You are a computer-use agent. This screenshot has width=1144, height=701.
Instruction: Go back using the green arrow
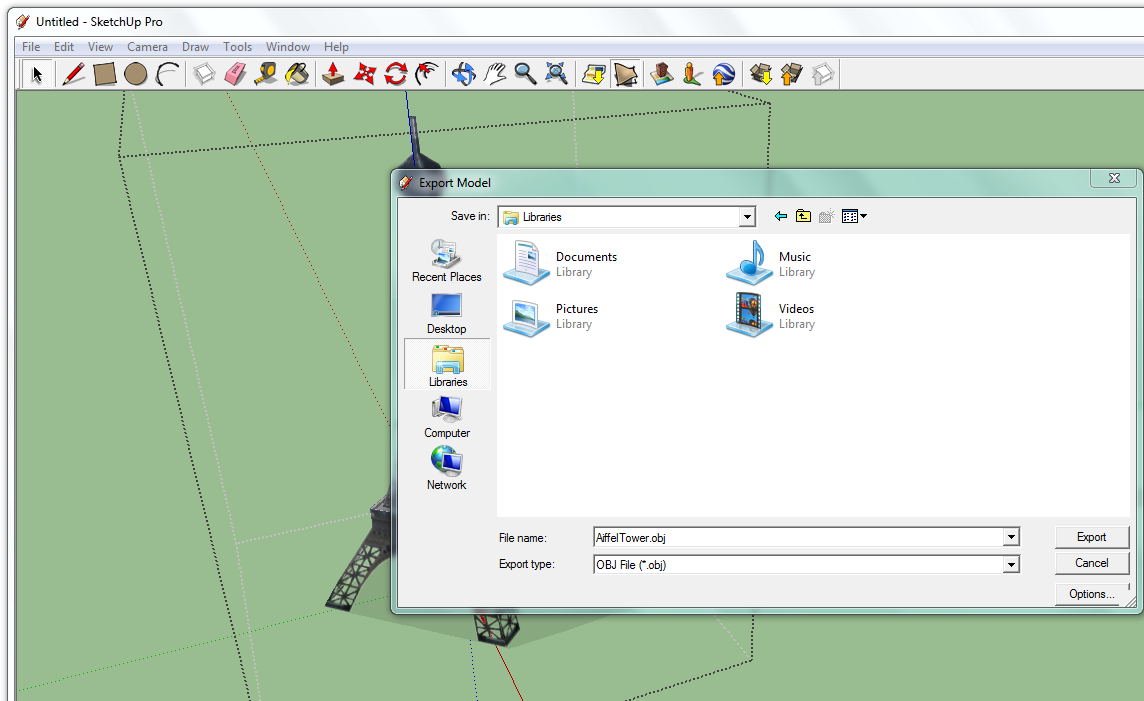781,217
